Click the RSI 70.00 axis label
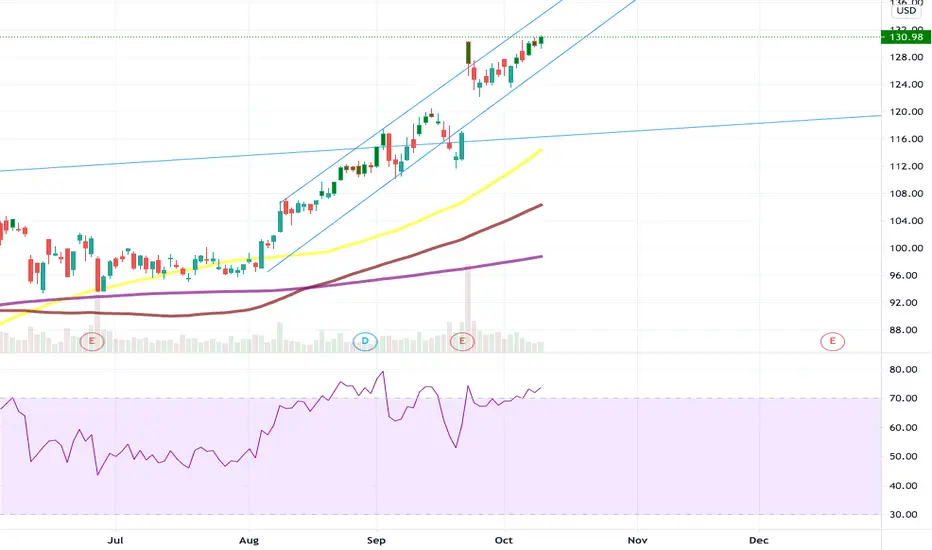The height and width of the screenshot is (550, 932). tap(903, 398)
